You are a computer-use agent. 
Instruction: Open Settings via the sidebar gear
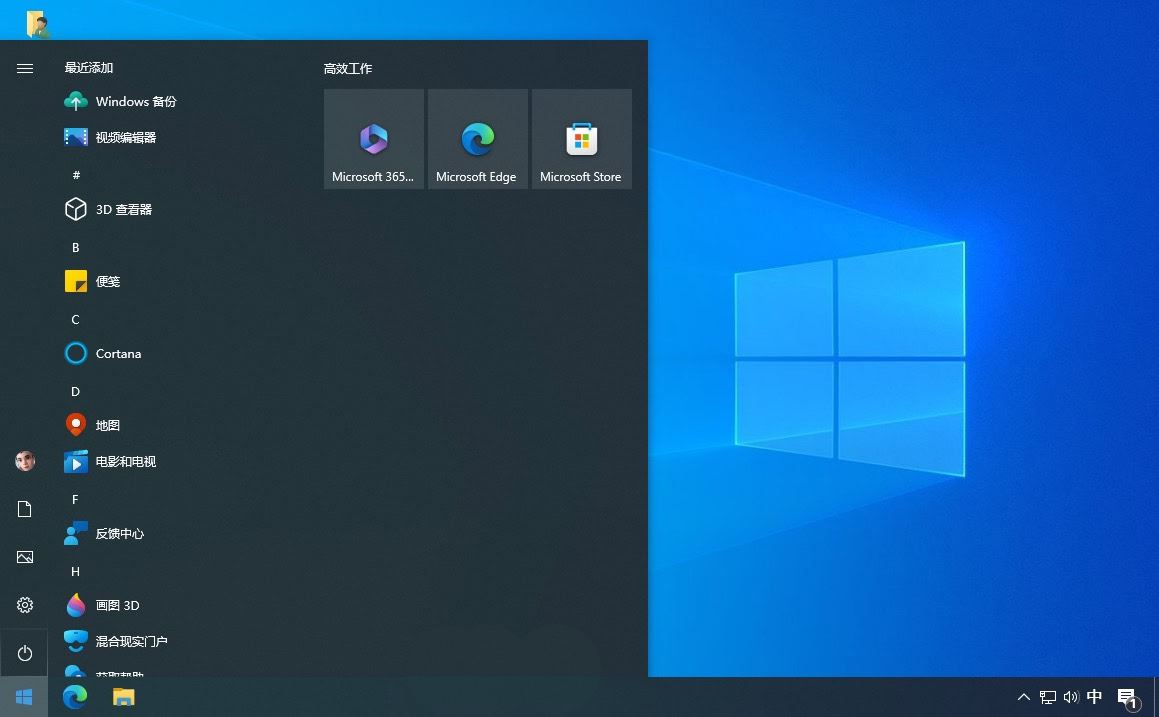(24, 605)
